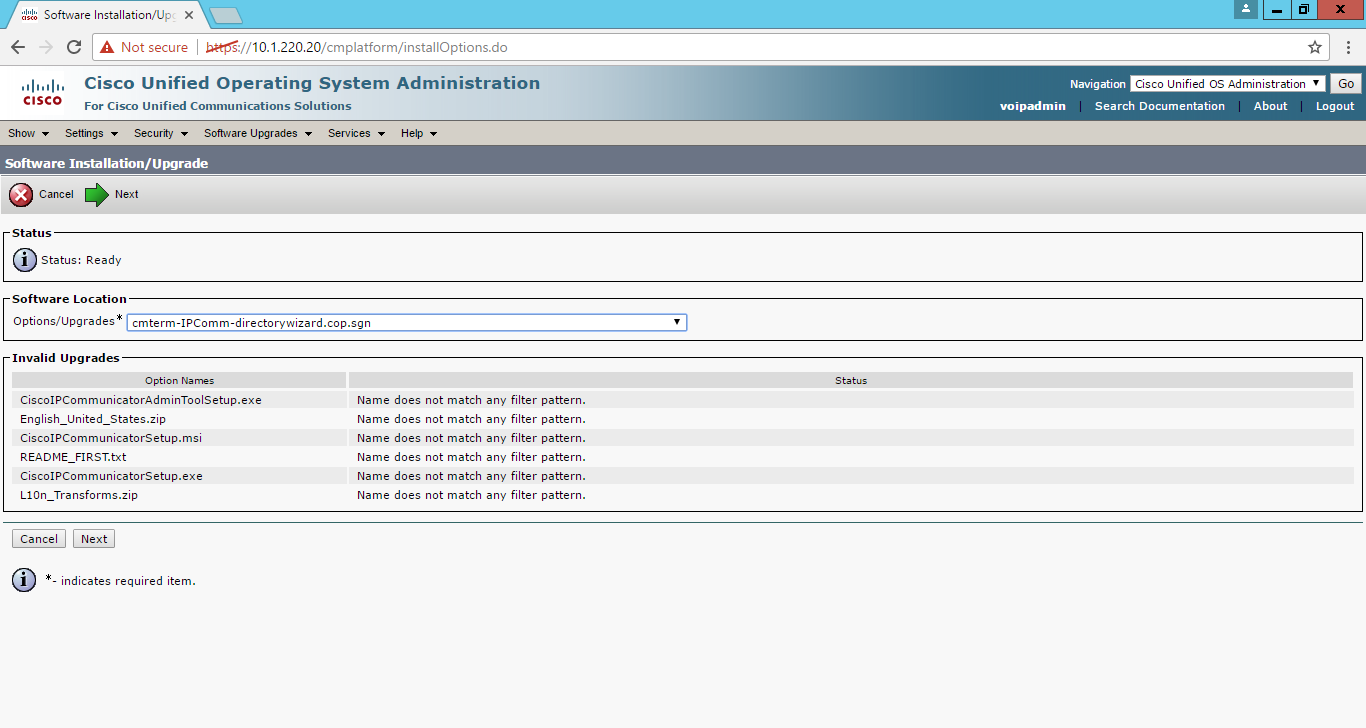Close the Software Installation/Upgrade tab
This screenshot has width=1366, height=728.
(189, 16)
